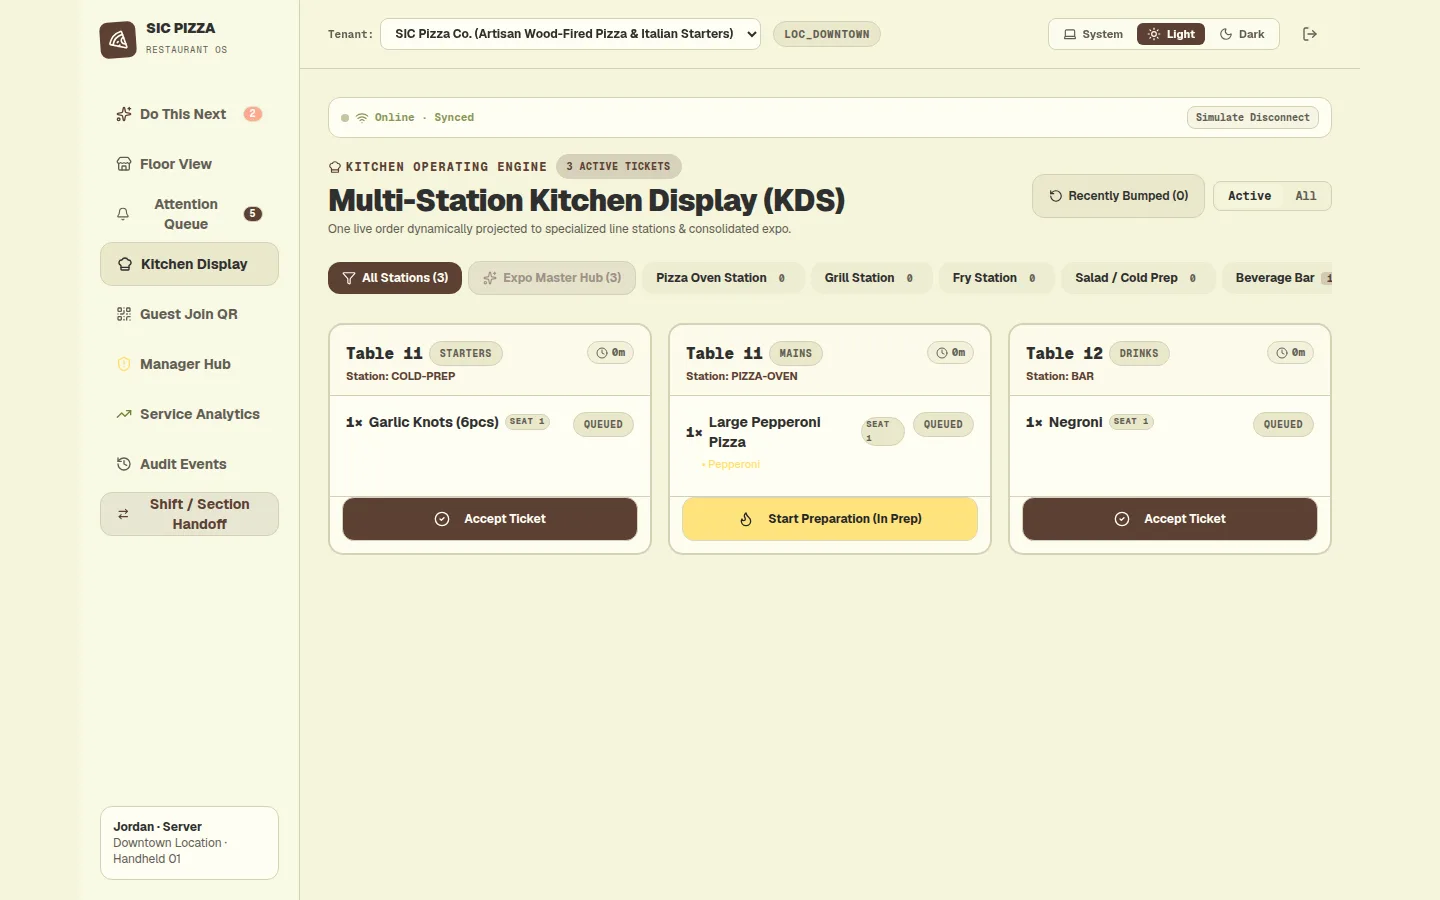Click the Guest Join QR code icon
1440x900 pixels.
(x=124, y=314)
